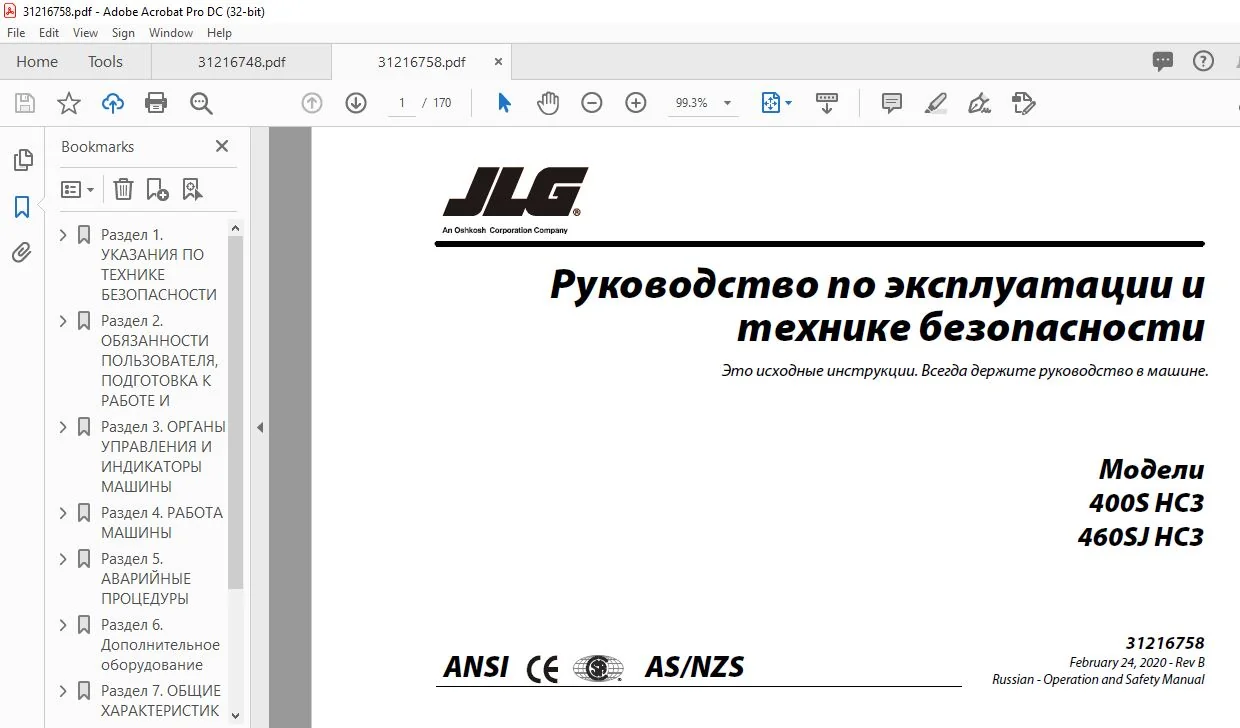
Task: Select bookmark Раздел 5. АВАРИЙНЫЕ ПРОЦЕДУРЫ
Action: (x=146, y=578)
